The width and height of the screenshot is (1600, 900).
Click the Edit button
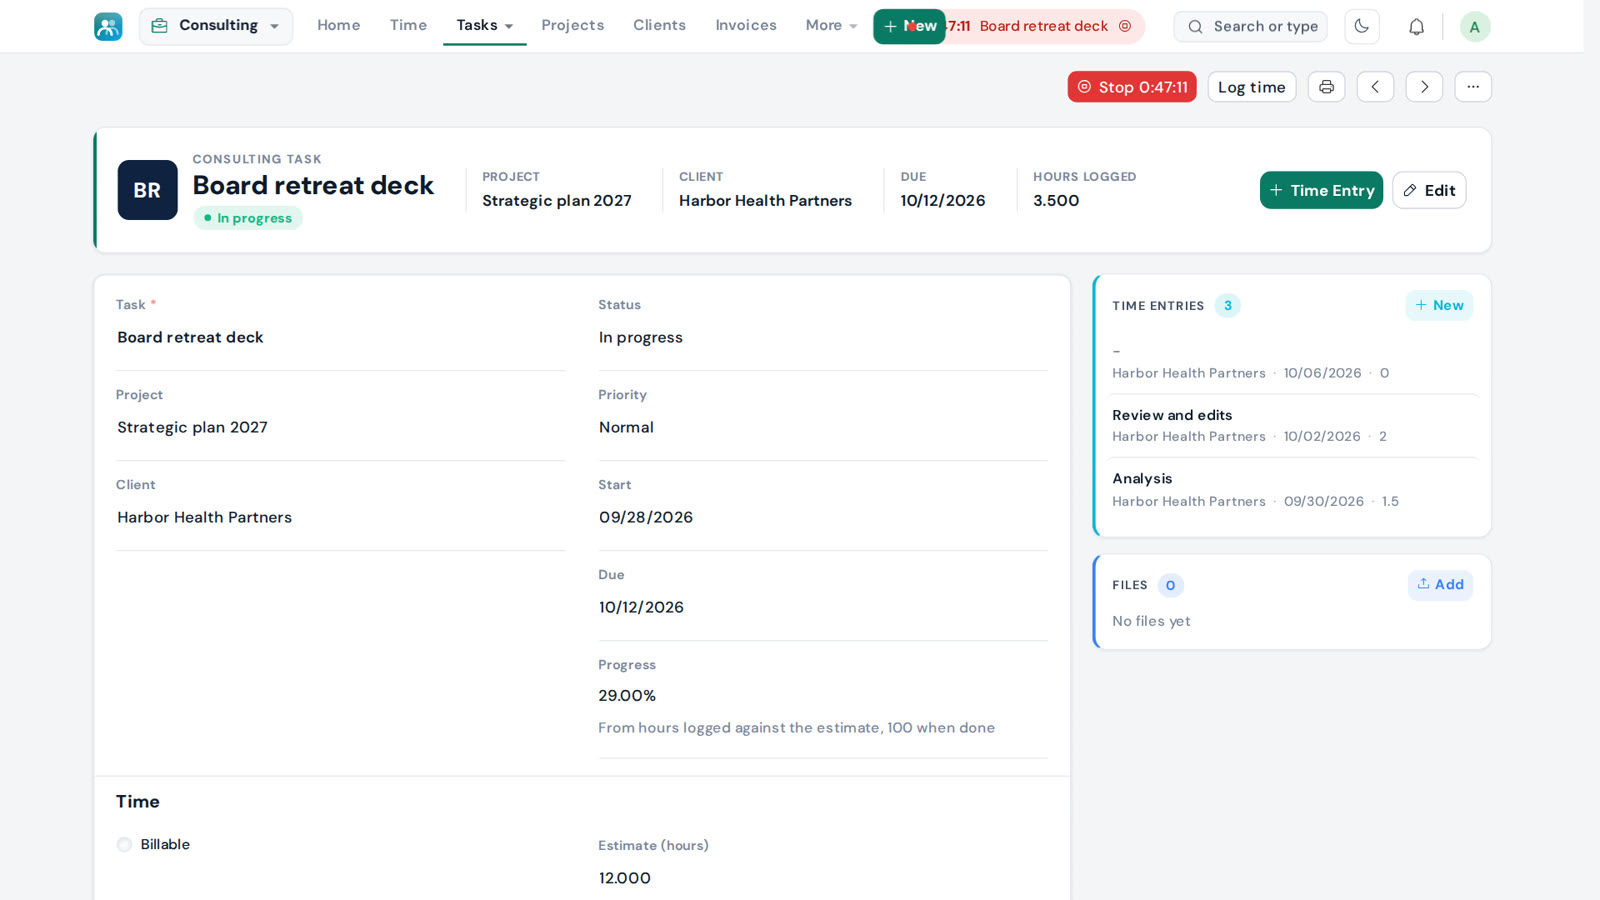coord(1429,190)
